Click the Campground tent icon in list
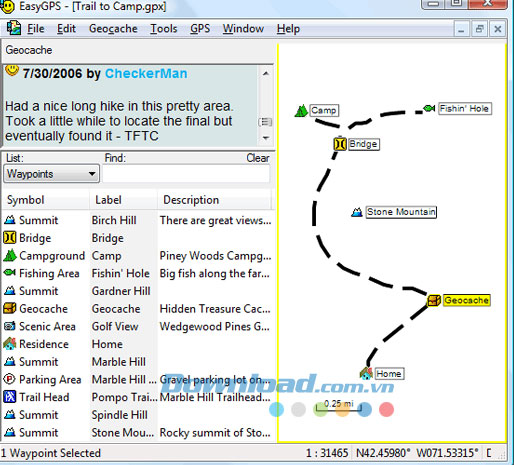Screen dimensions: 514x465 (x=10, y=255)
